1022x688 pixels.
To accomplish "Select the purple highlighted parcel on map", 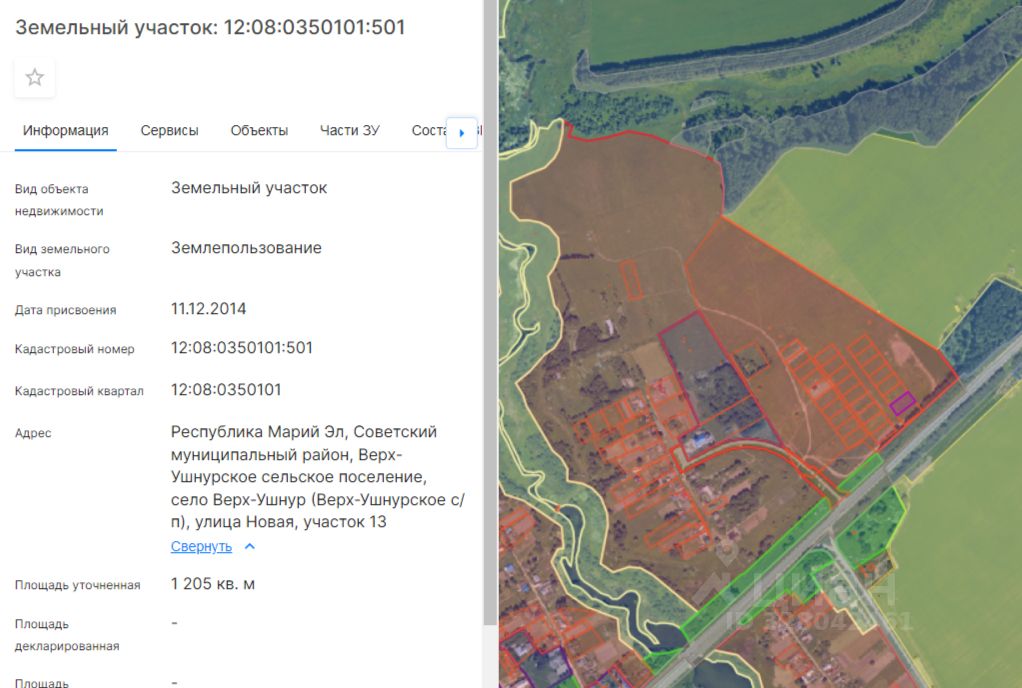I will coord(903,403).
